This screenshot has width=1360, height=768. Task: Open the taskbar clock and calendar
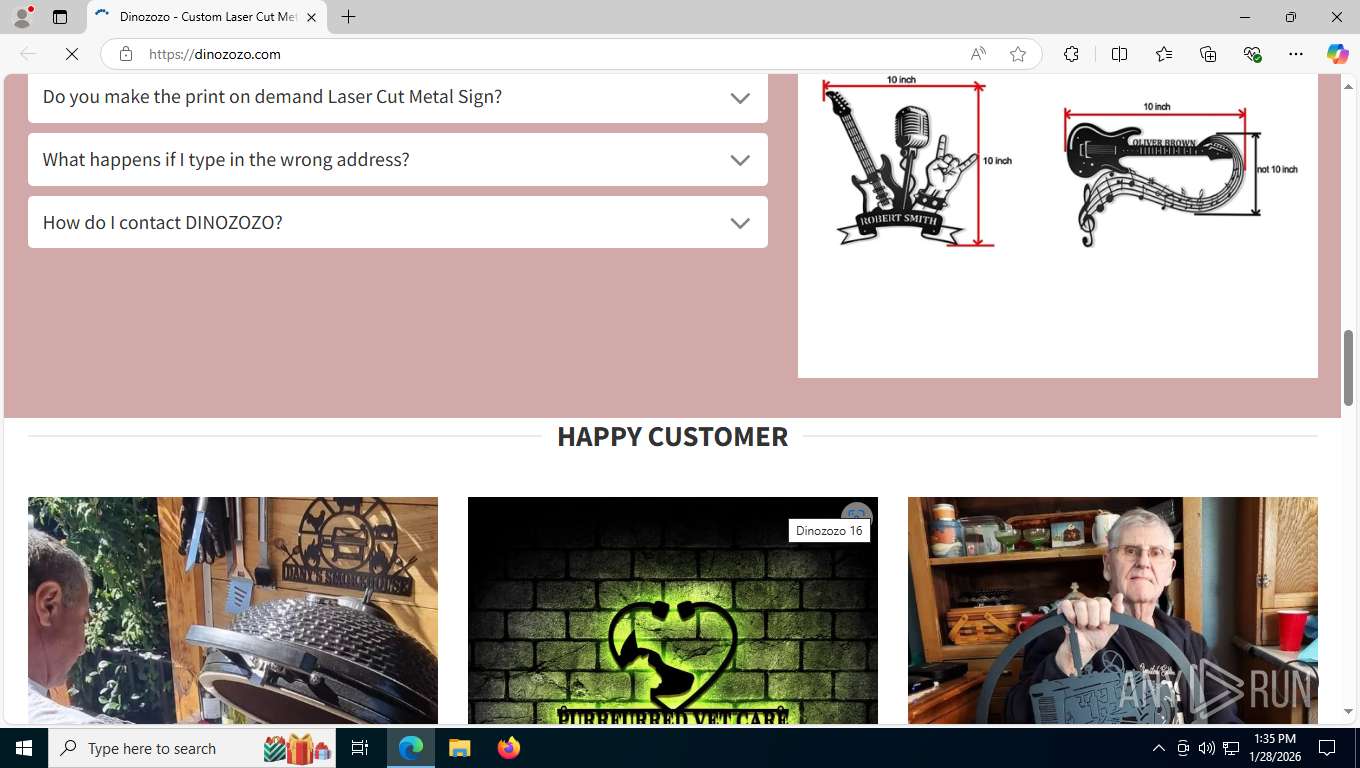point(1274,748)
